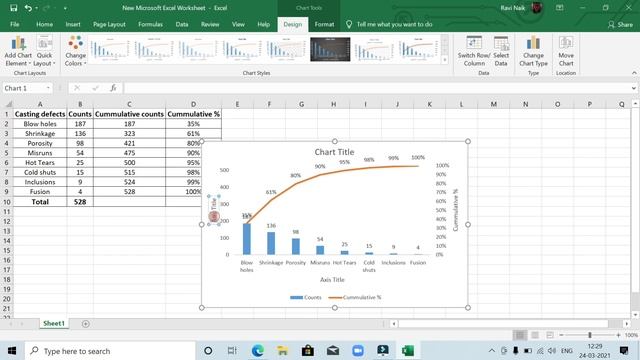Viewport: 640px width, 360px height.
Task: Undo the last action
Action: click(28, 8)
